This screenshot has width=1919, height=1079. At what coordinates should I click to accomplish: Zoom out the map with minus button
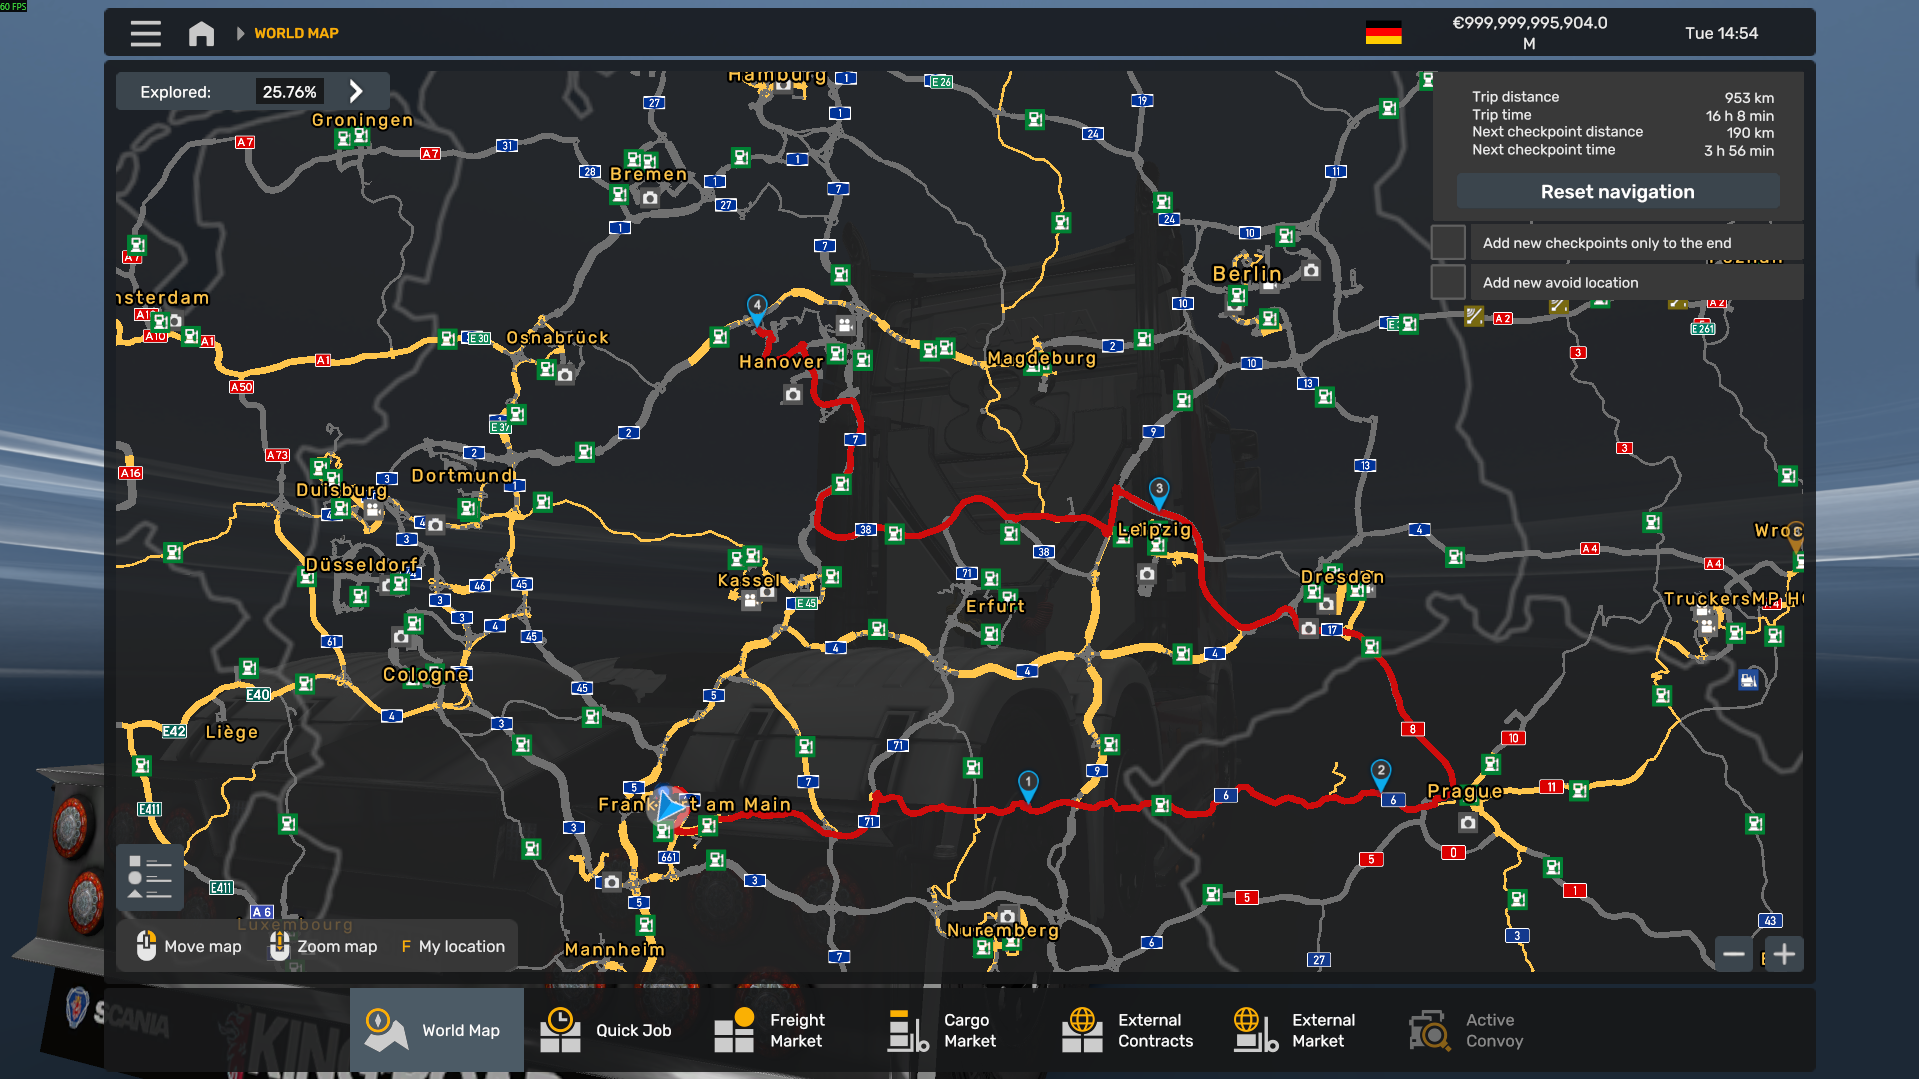1734,954
